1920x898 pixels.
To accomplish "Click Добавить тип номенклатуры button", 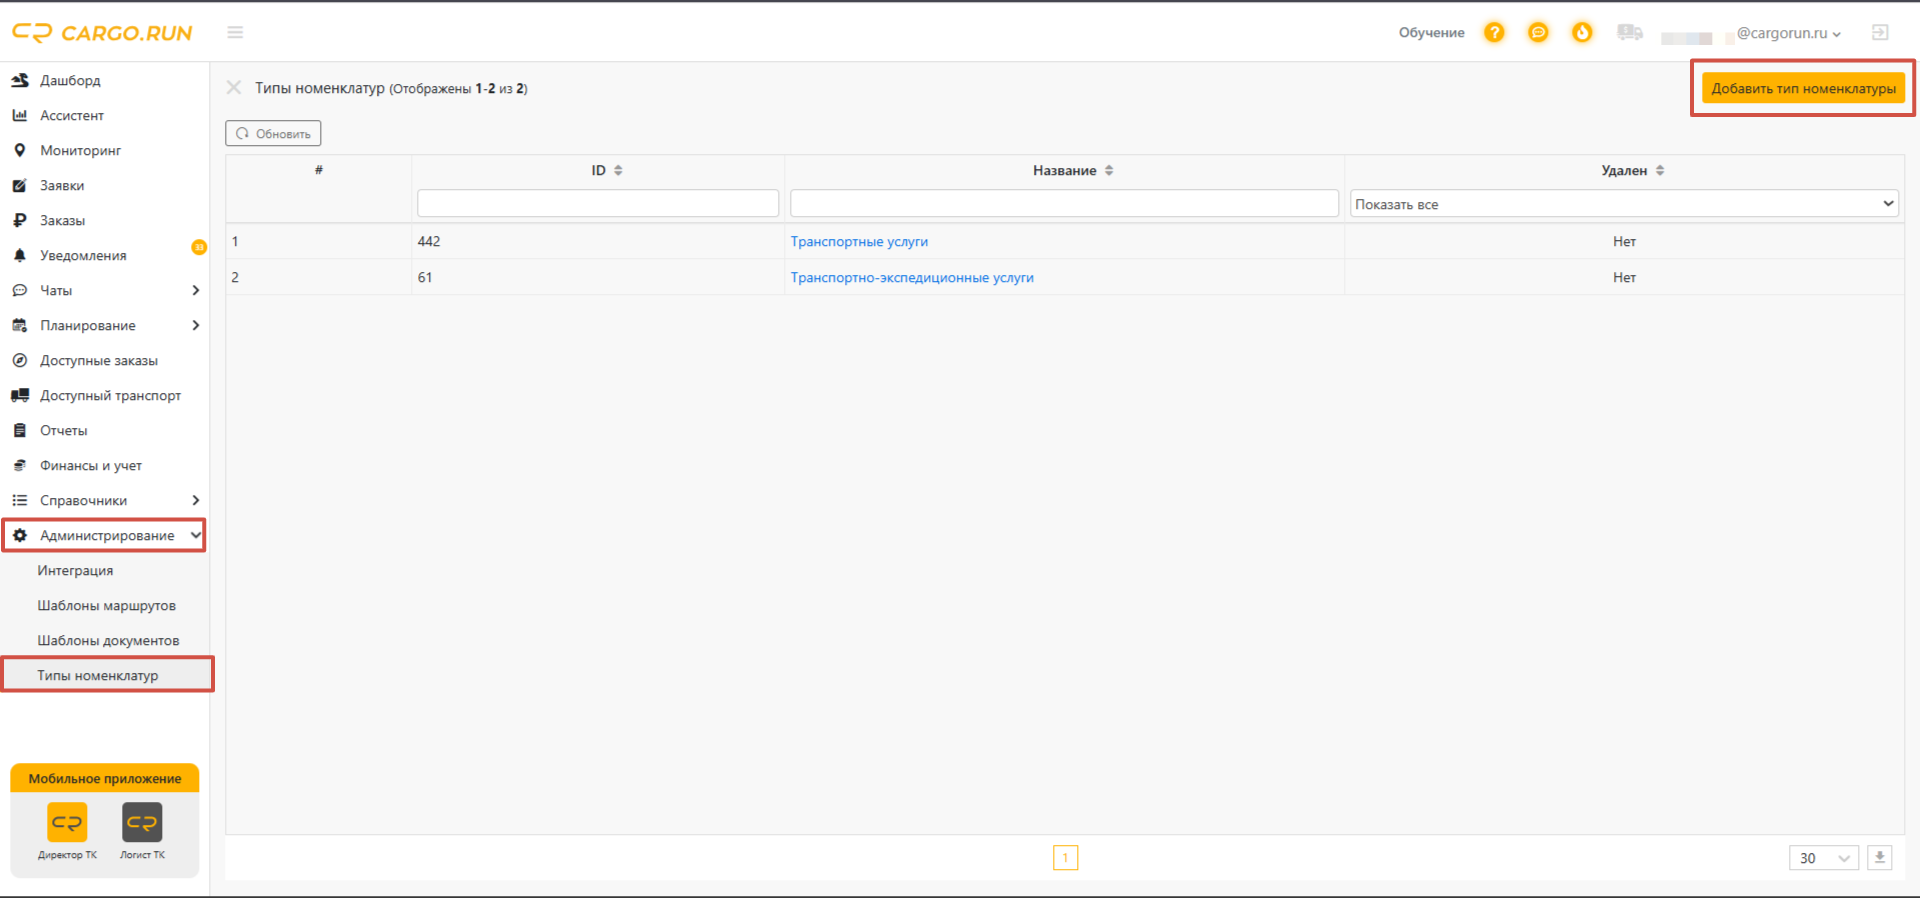I will click(1803, 88).
